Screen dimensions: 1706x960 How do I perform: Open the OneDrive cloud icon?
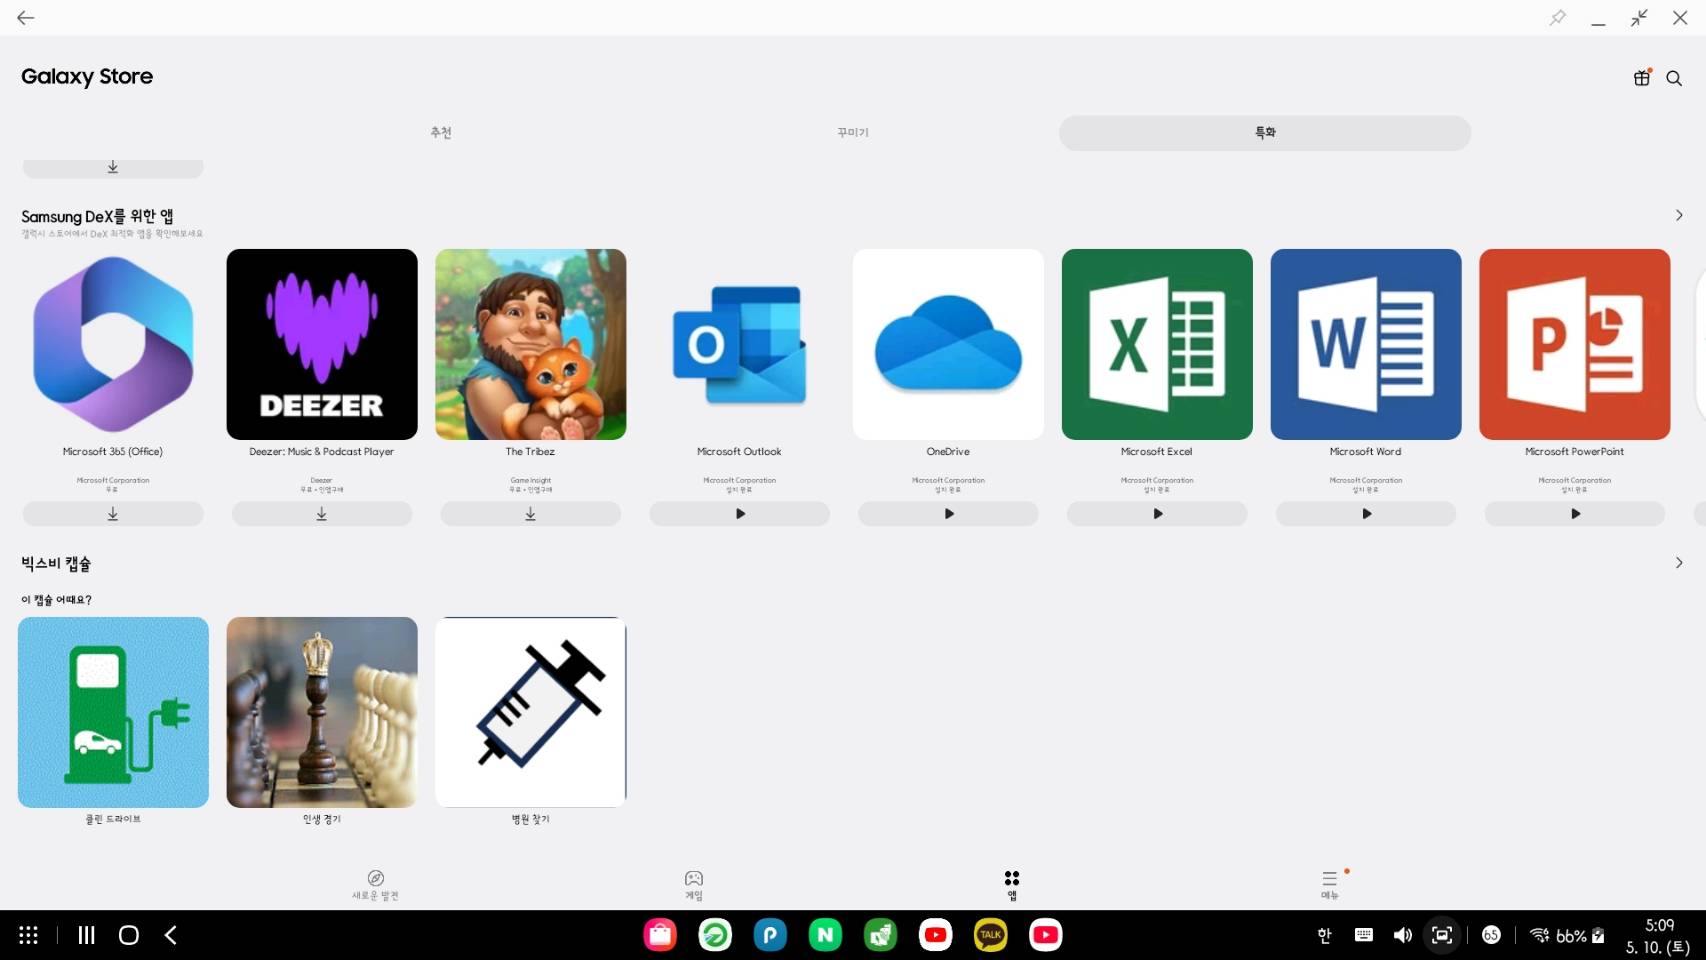click(948, 344)
